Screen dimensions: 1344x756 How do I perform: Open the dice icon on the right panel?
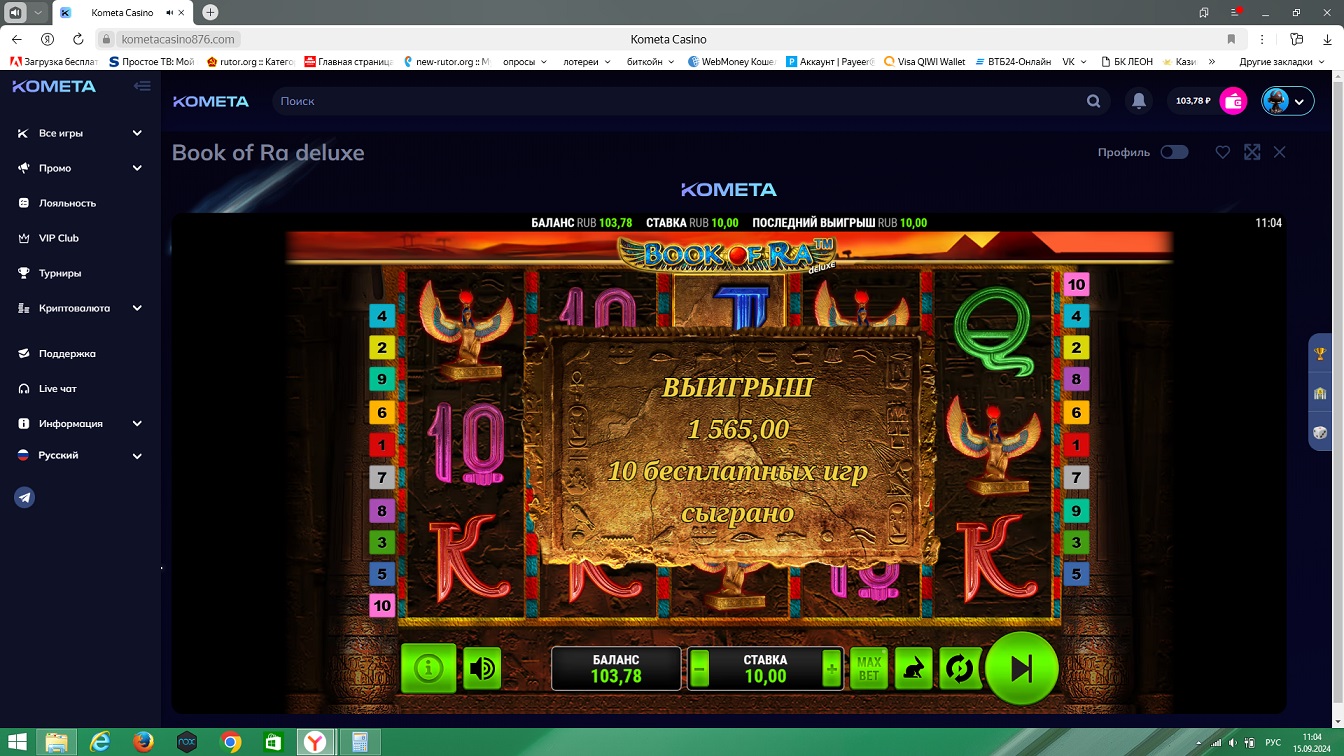pos(1320,433)
